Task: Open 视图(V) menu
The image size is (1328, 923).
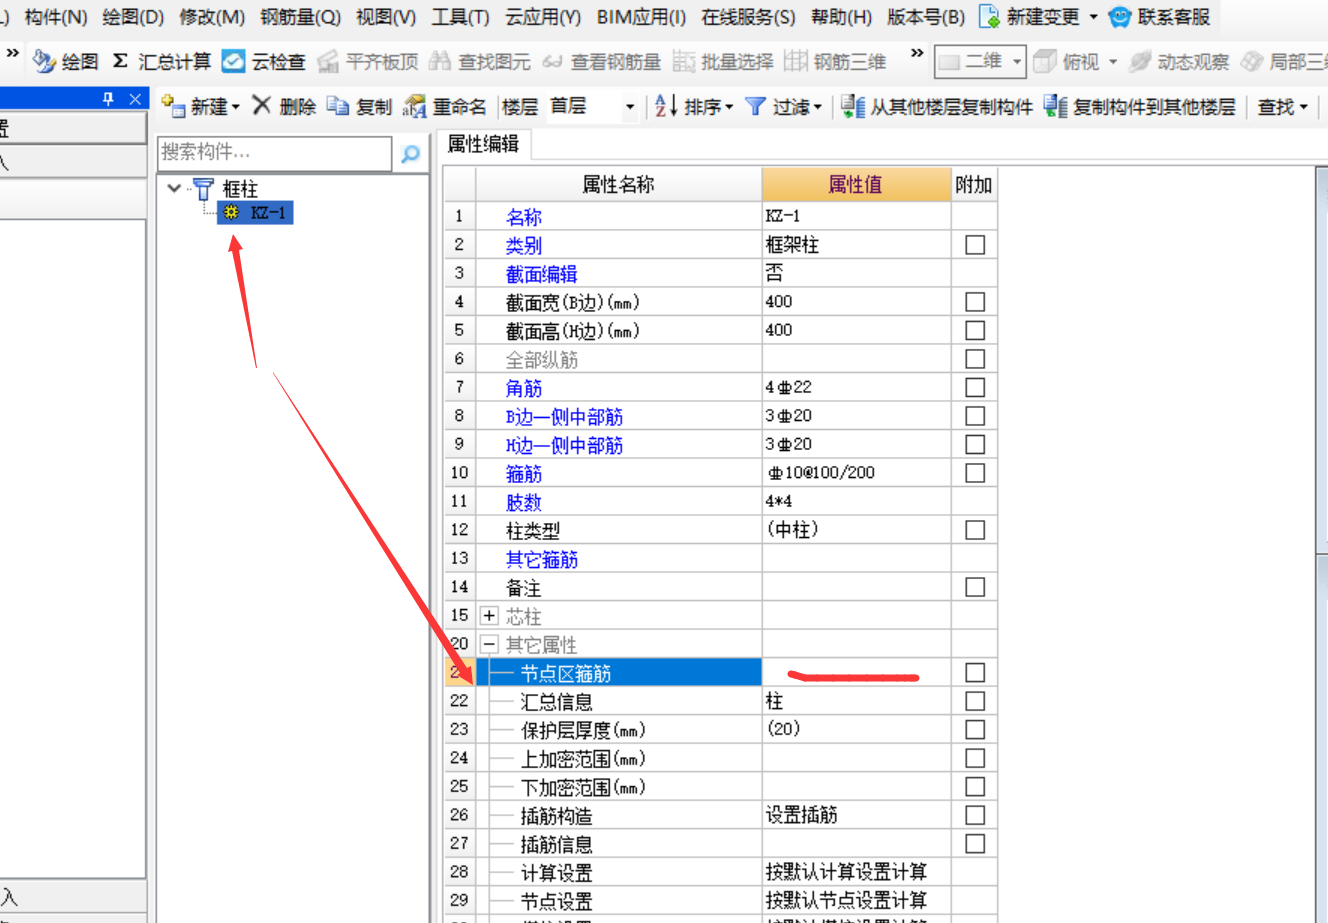Action: (386, 17)
